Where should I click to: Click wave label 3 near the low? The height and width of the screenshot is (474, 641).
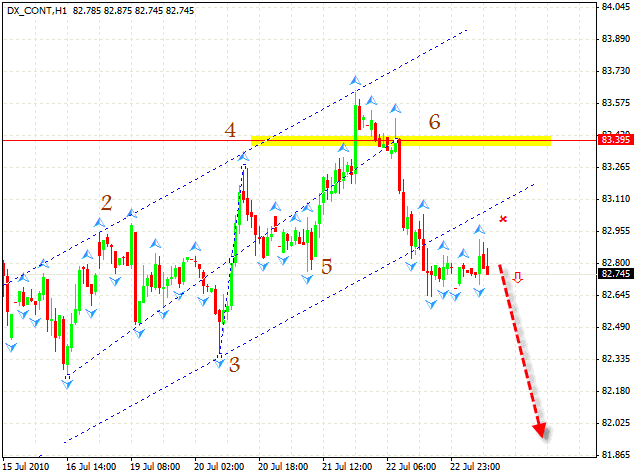[x=234, y=365]
